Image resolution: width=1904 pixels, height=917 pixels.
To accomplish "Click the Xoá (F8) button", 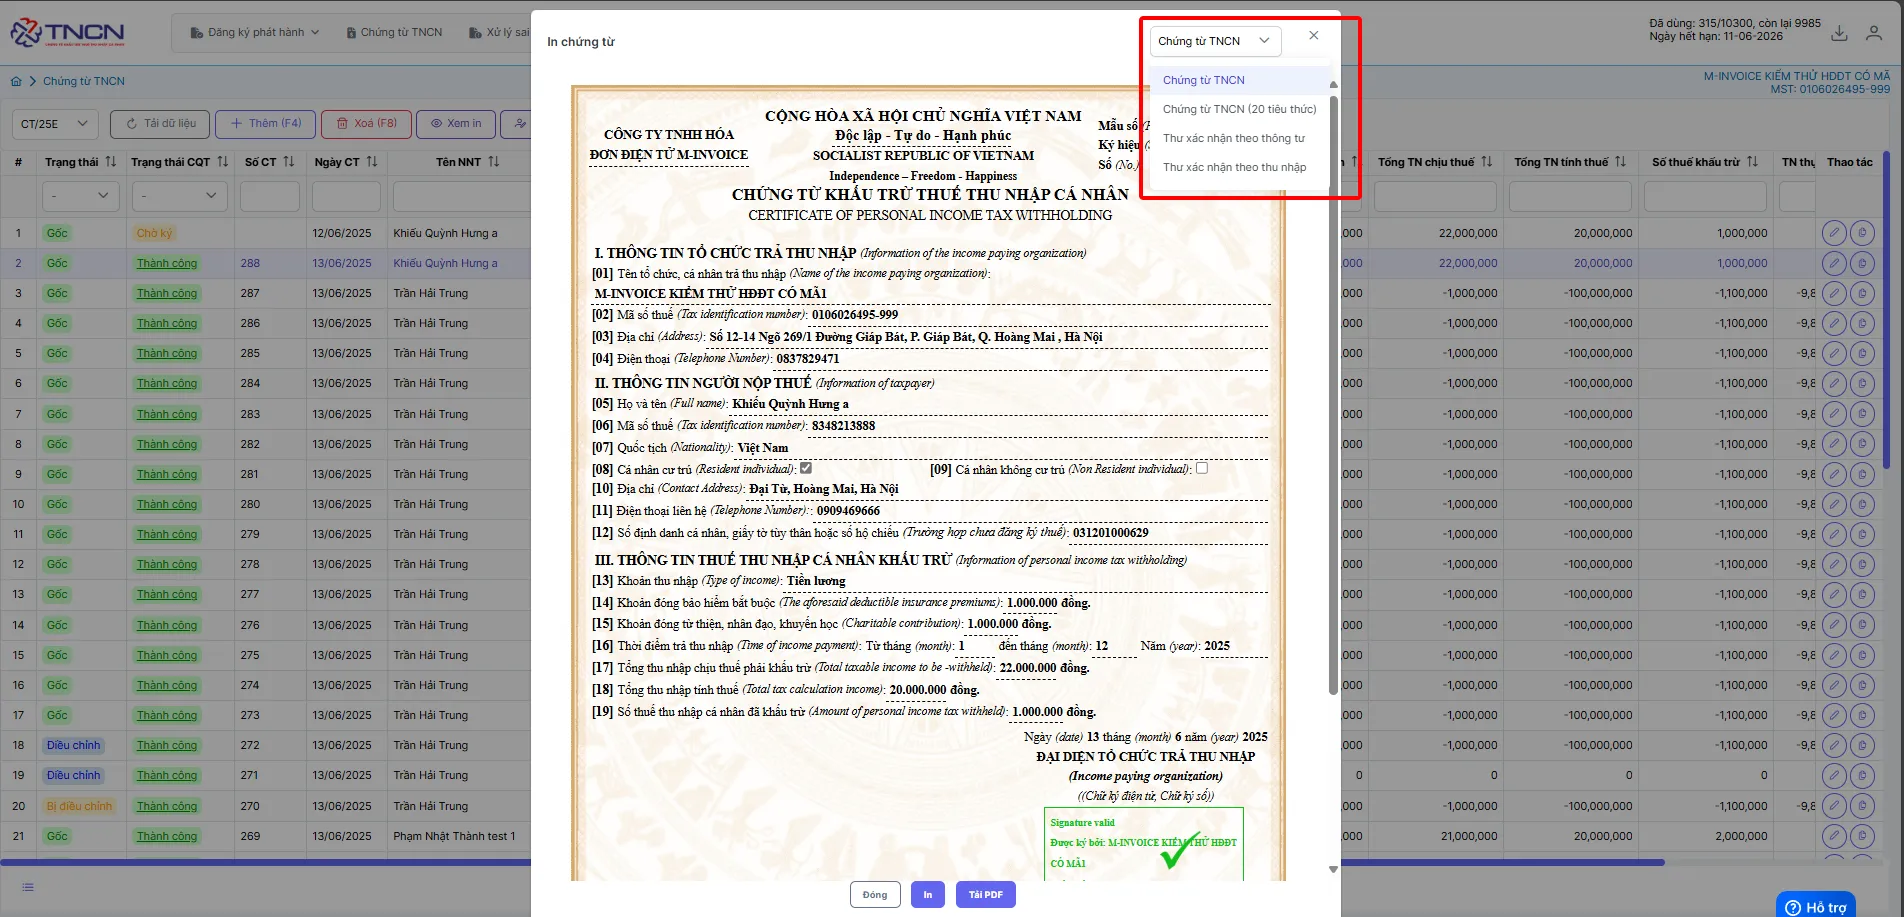I will point(366,124).
